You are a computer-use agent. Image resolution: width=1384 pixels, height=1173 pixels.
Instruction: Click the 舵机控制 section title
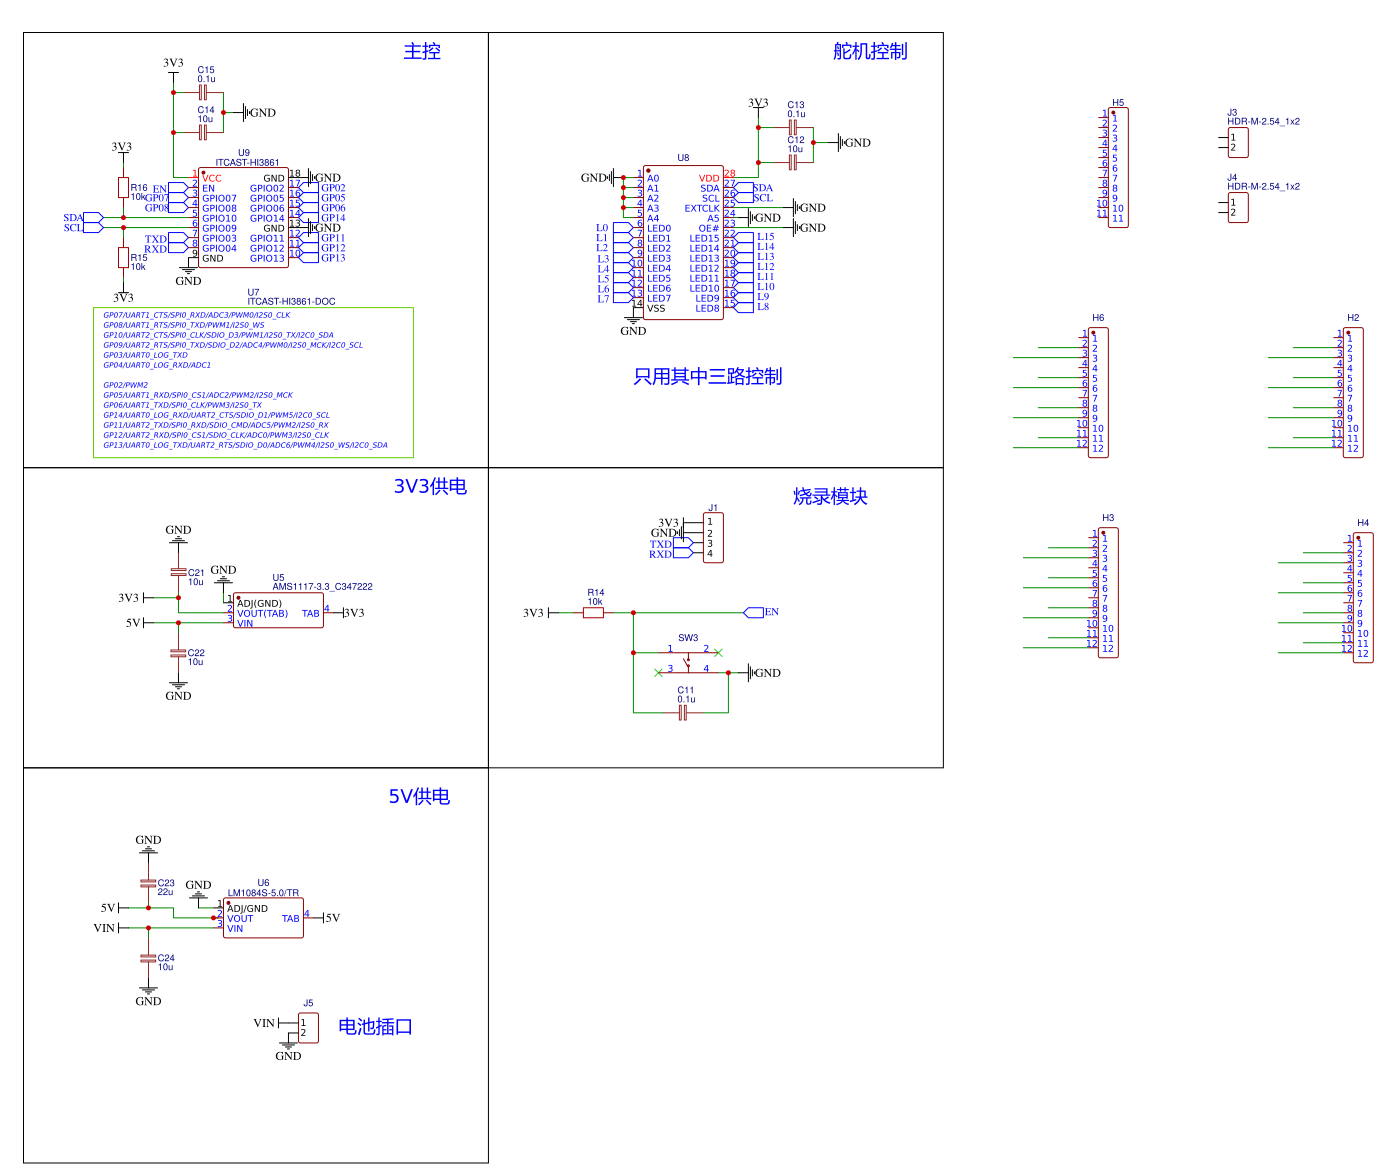coord(870,51)
